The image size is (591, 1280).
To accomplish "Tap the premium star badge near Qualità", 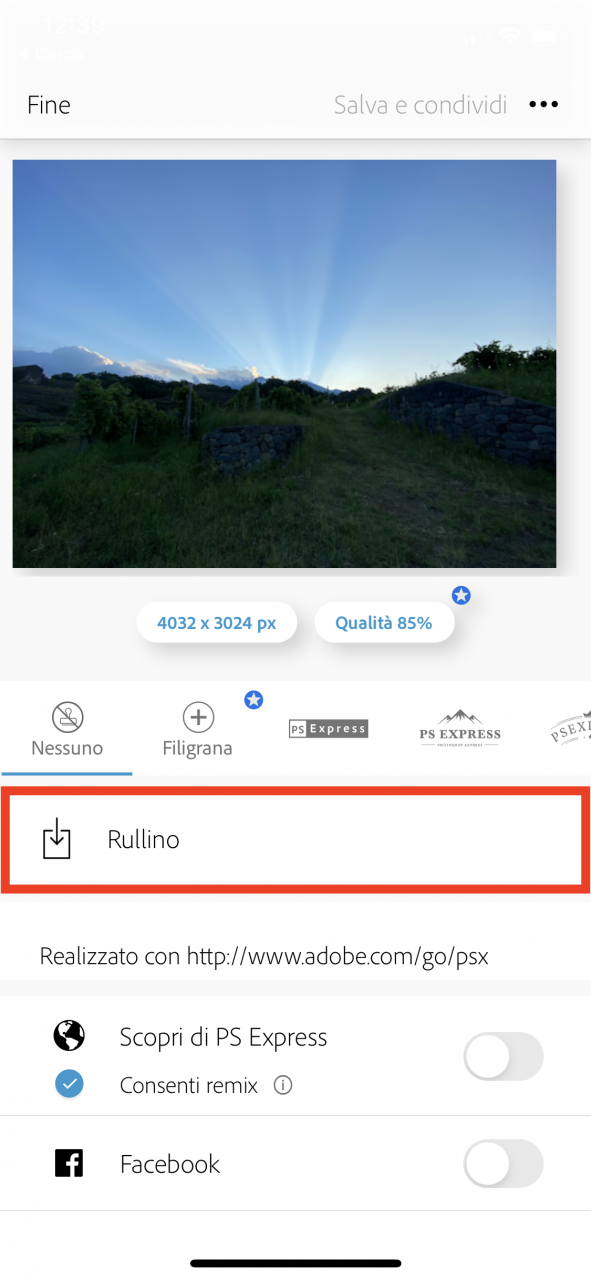I will [461, 596].
